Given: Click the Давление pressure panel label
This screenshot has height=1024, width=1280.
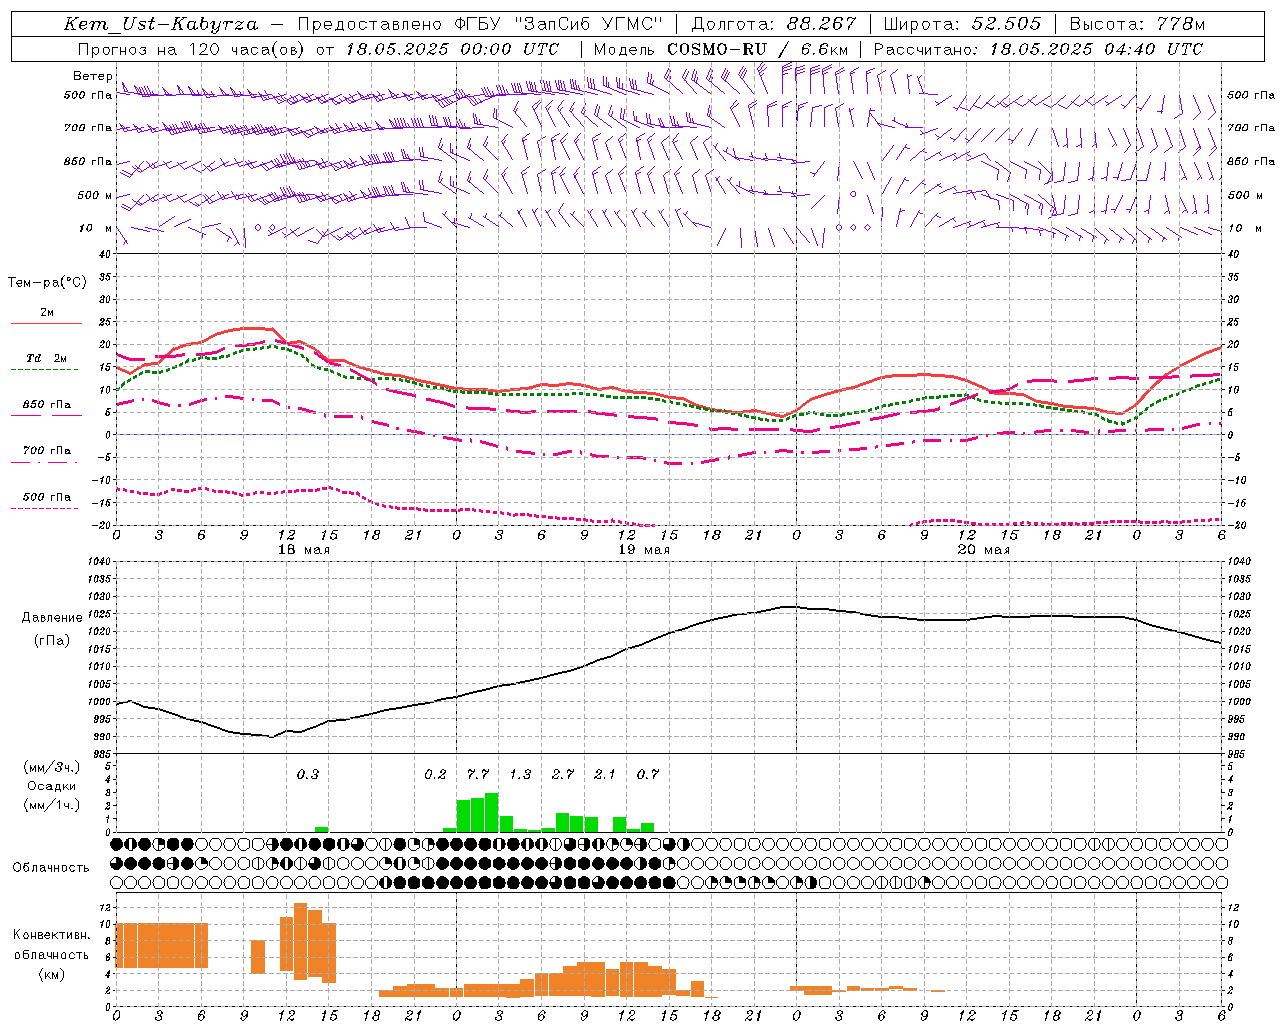Looking at the screenshot, I should tap(52, 618).
